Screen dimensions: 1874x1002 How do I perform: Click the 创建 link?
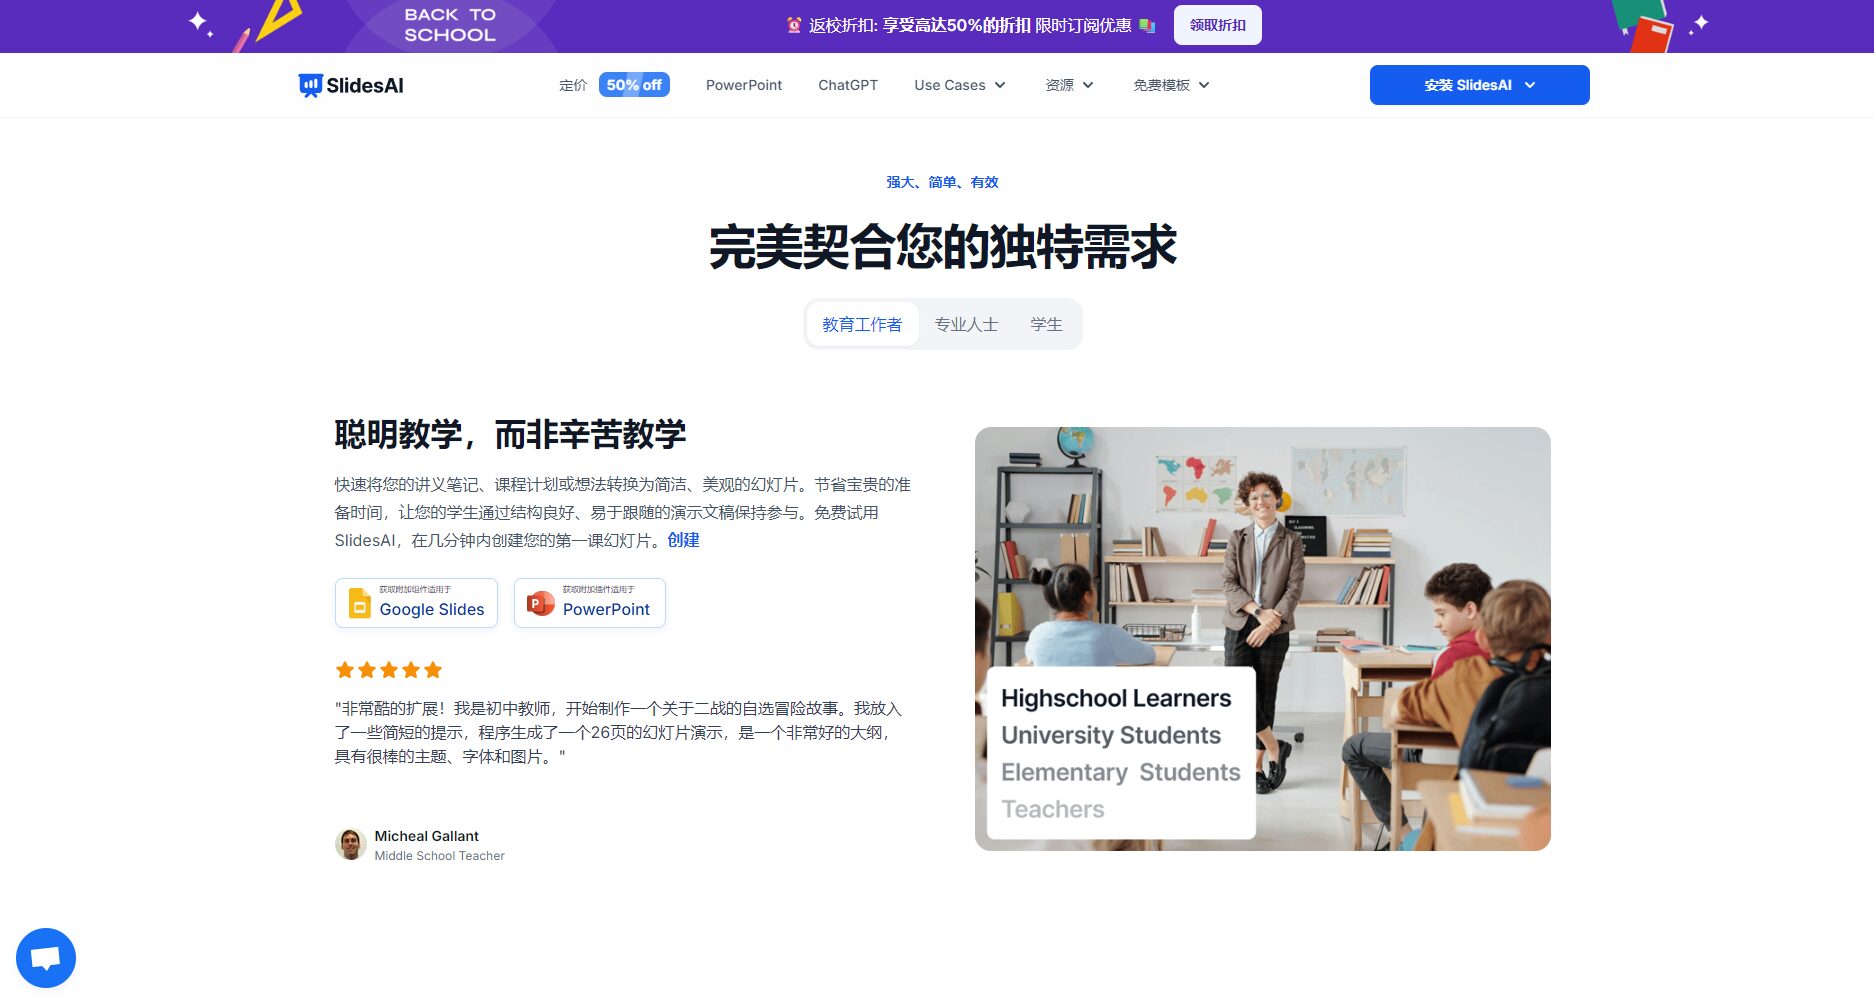click(684, 540)
